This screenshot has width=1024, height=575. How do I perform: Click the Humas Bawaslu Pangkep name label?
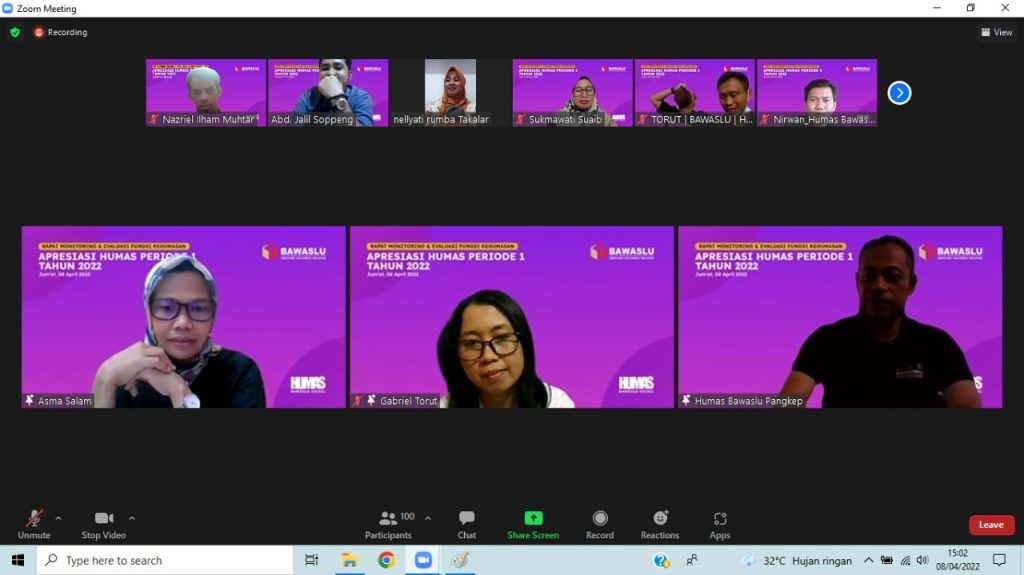[748, 401]
